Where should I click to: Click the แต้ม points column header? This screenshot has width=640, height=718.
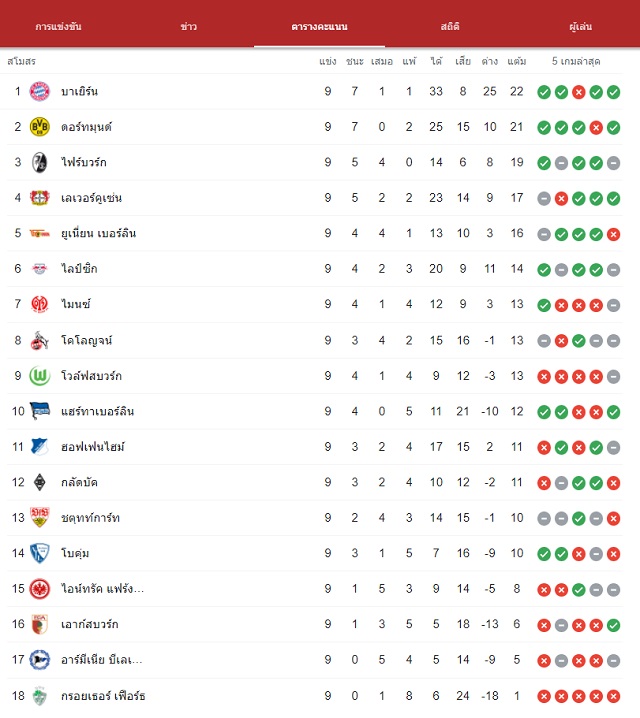pos(517,61)
